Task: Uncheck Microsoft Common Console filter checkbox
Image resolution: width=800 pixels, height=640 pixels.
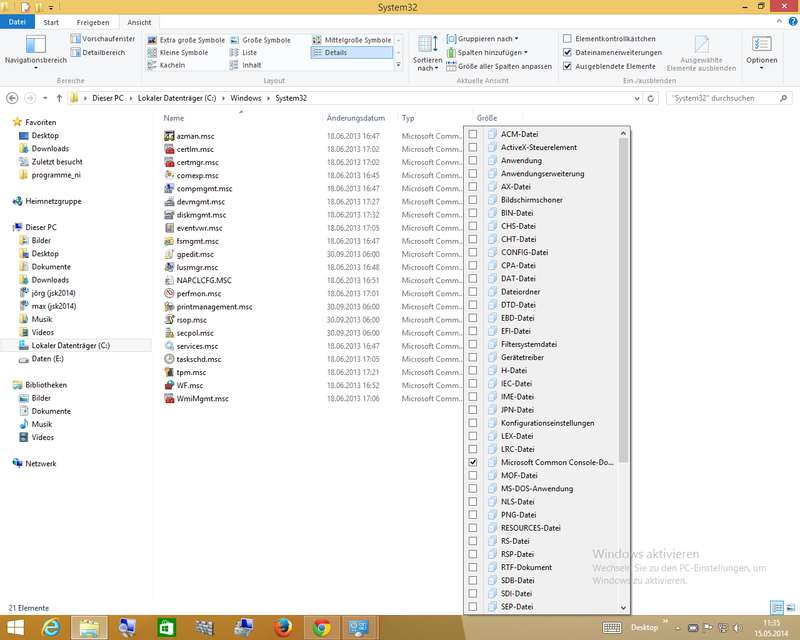Action: (x=473, y=463)
